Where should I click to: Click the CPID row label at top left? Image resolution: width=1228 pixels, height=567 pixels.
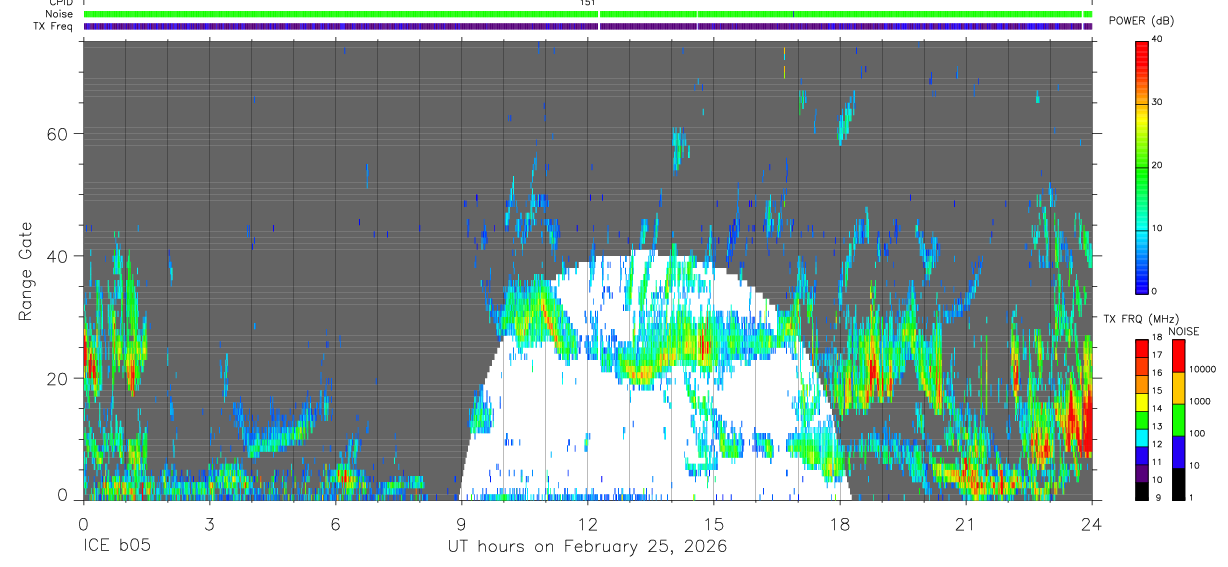[60, 3]
